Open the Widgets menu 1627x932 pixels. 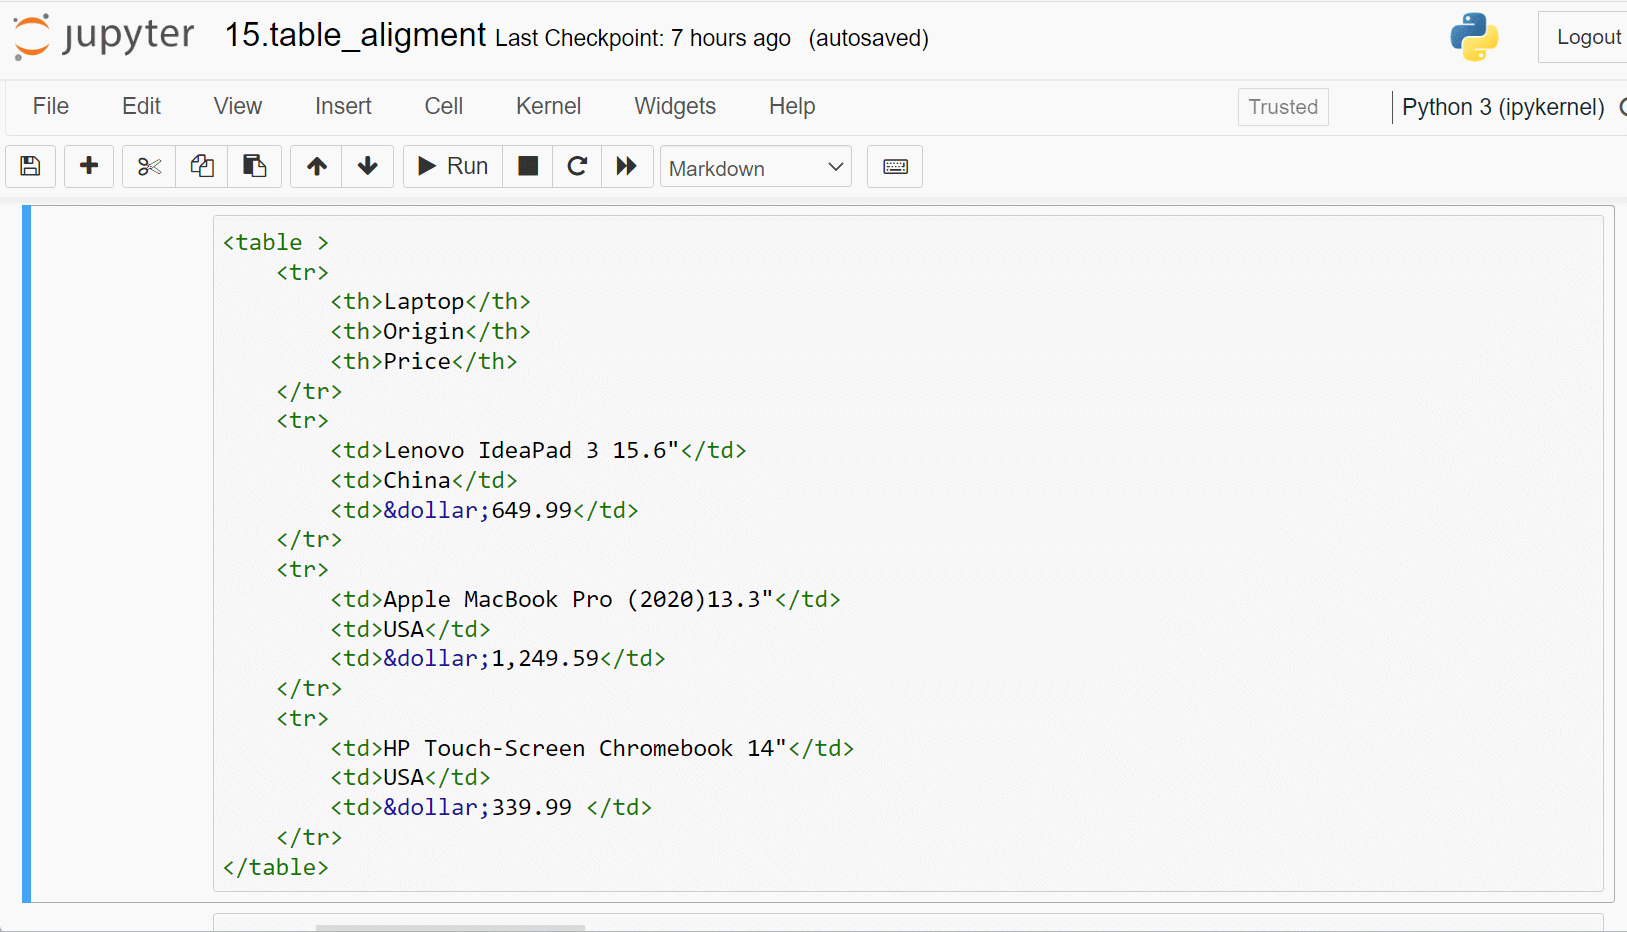675,106
